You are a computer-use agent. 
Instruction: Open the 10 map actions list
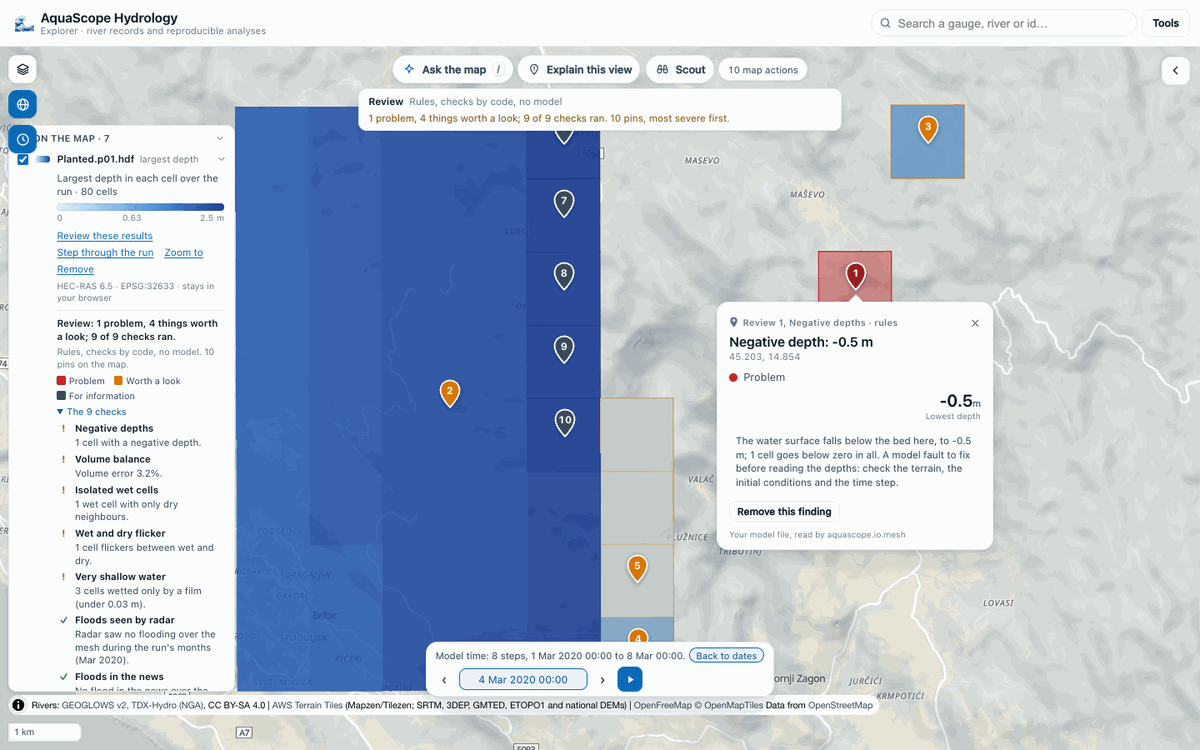tap(763, 70)
